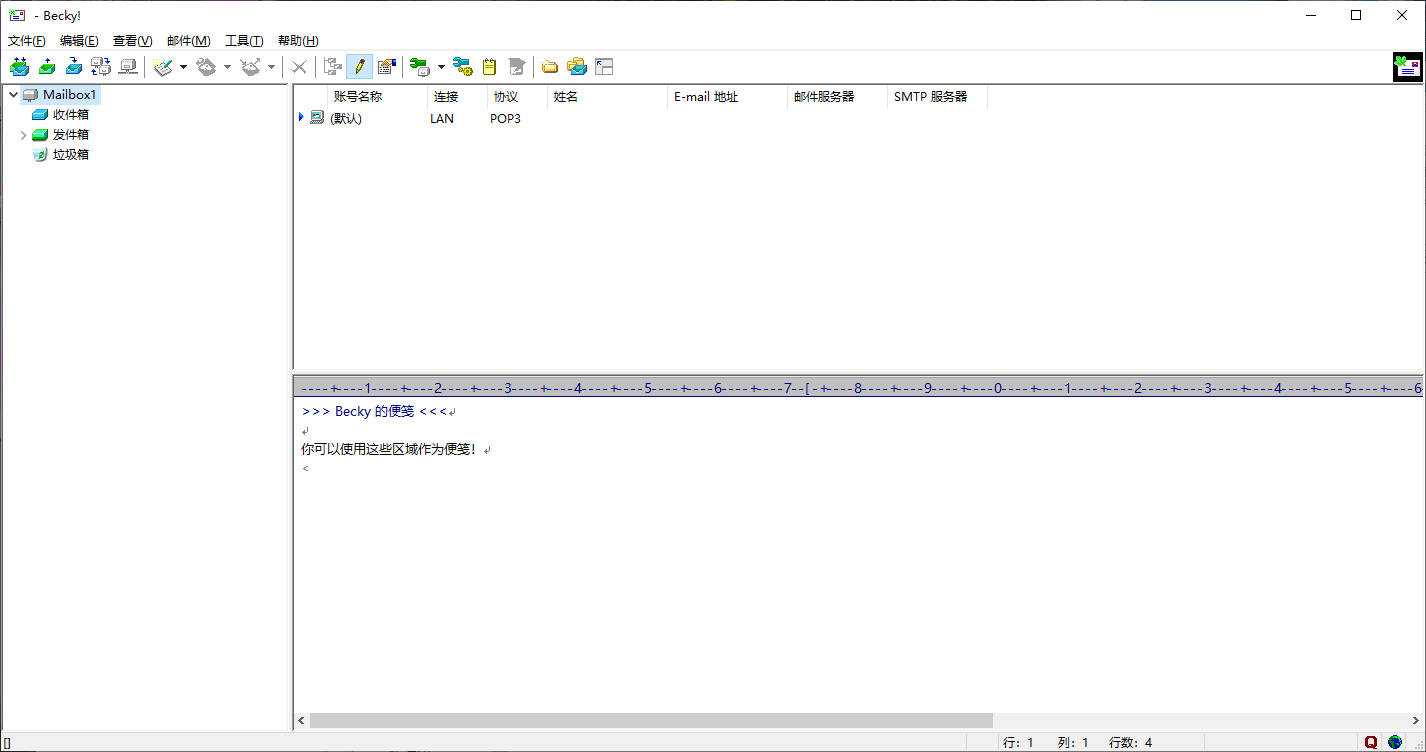The height and width of the screenshot is (752, 1426).
Task: Click the SMTP 服务器 column header
Action: pos(937,97)
